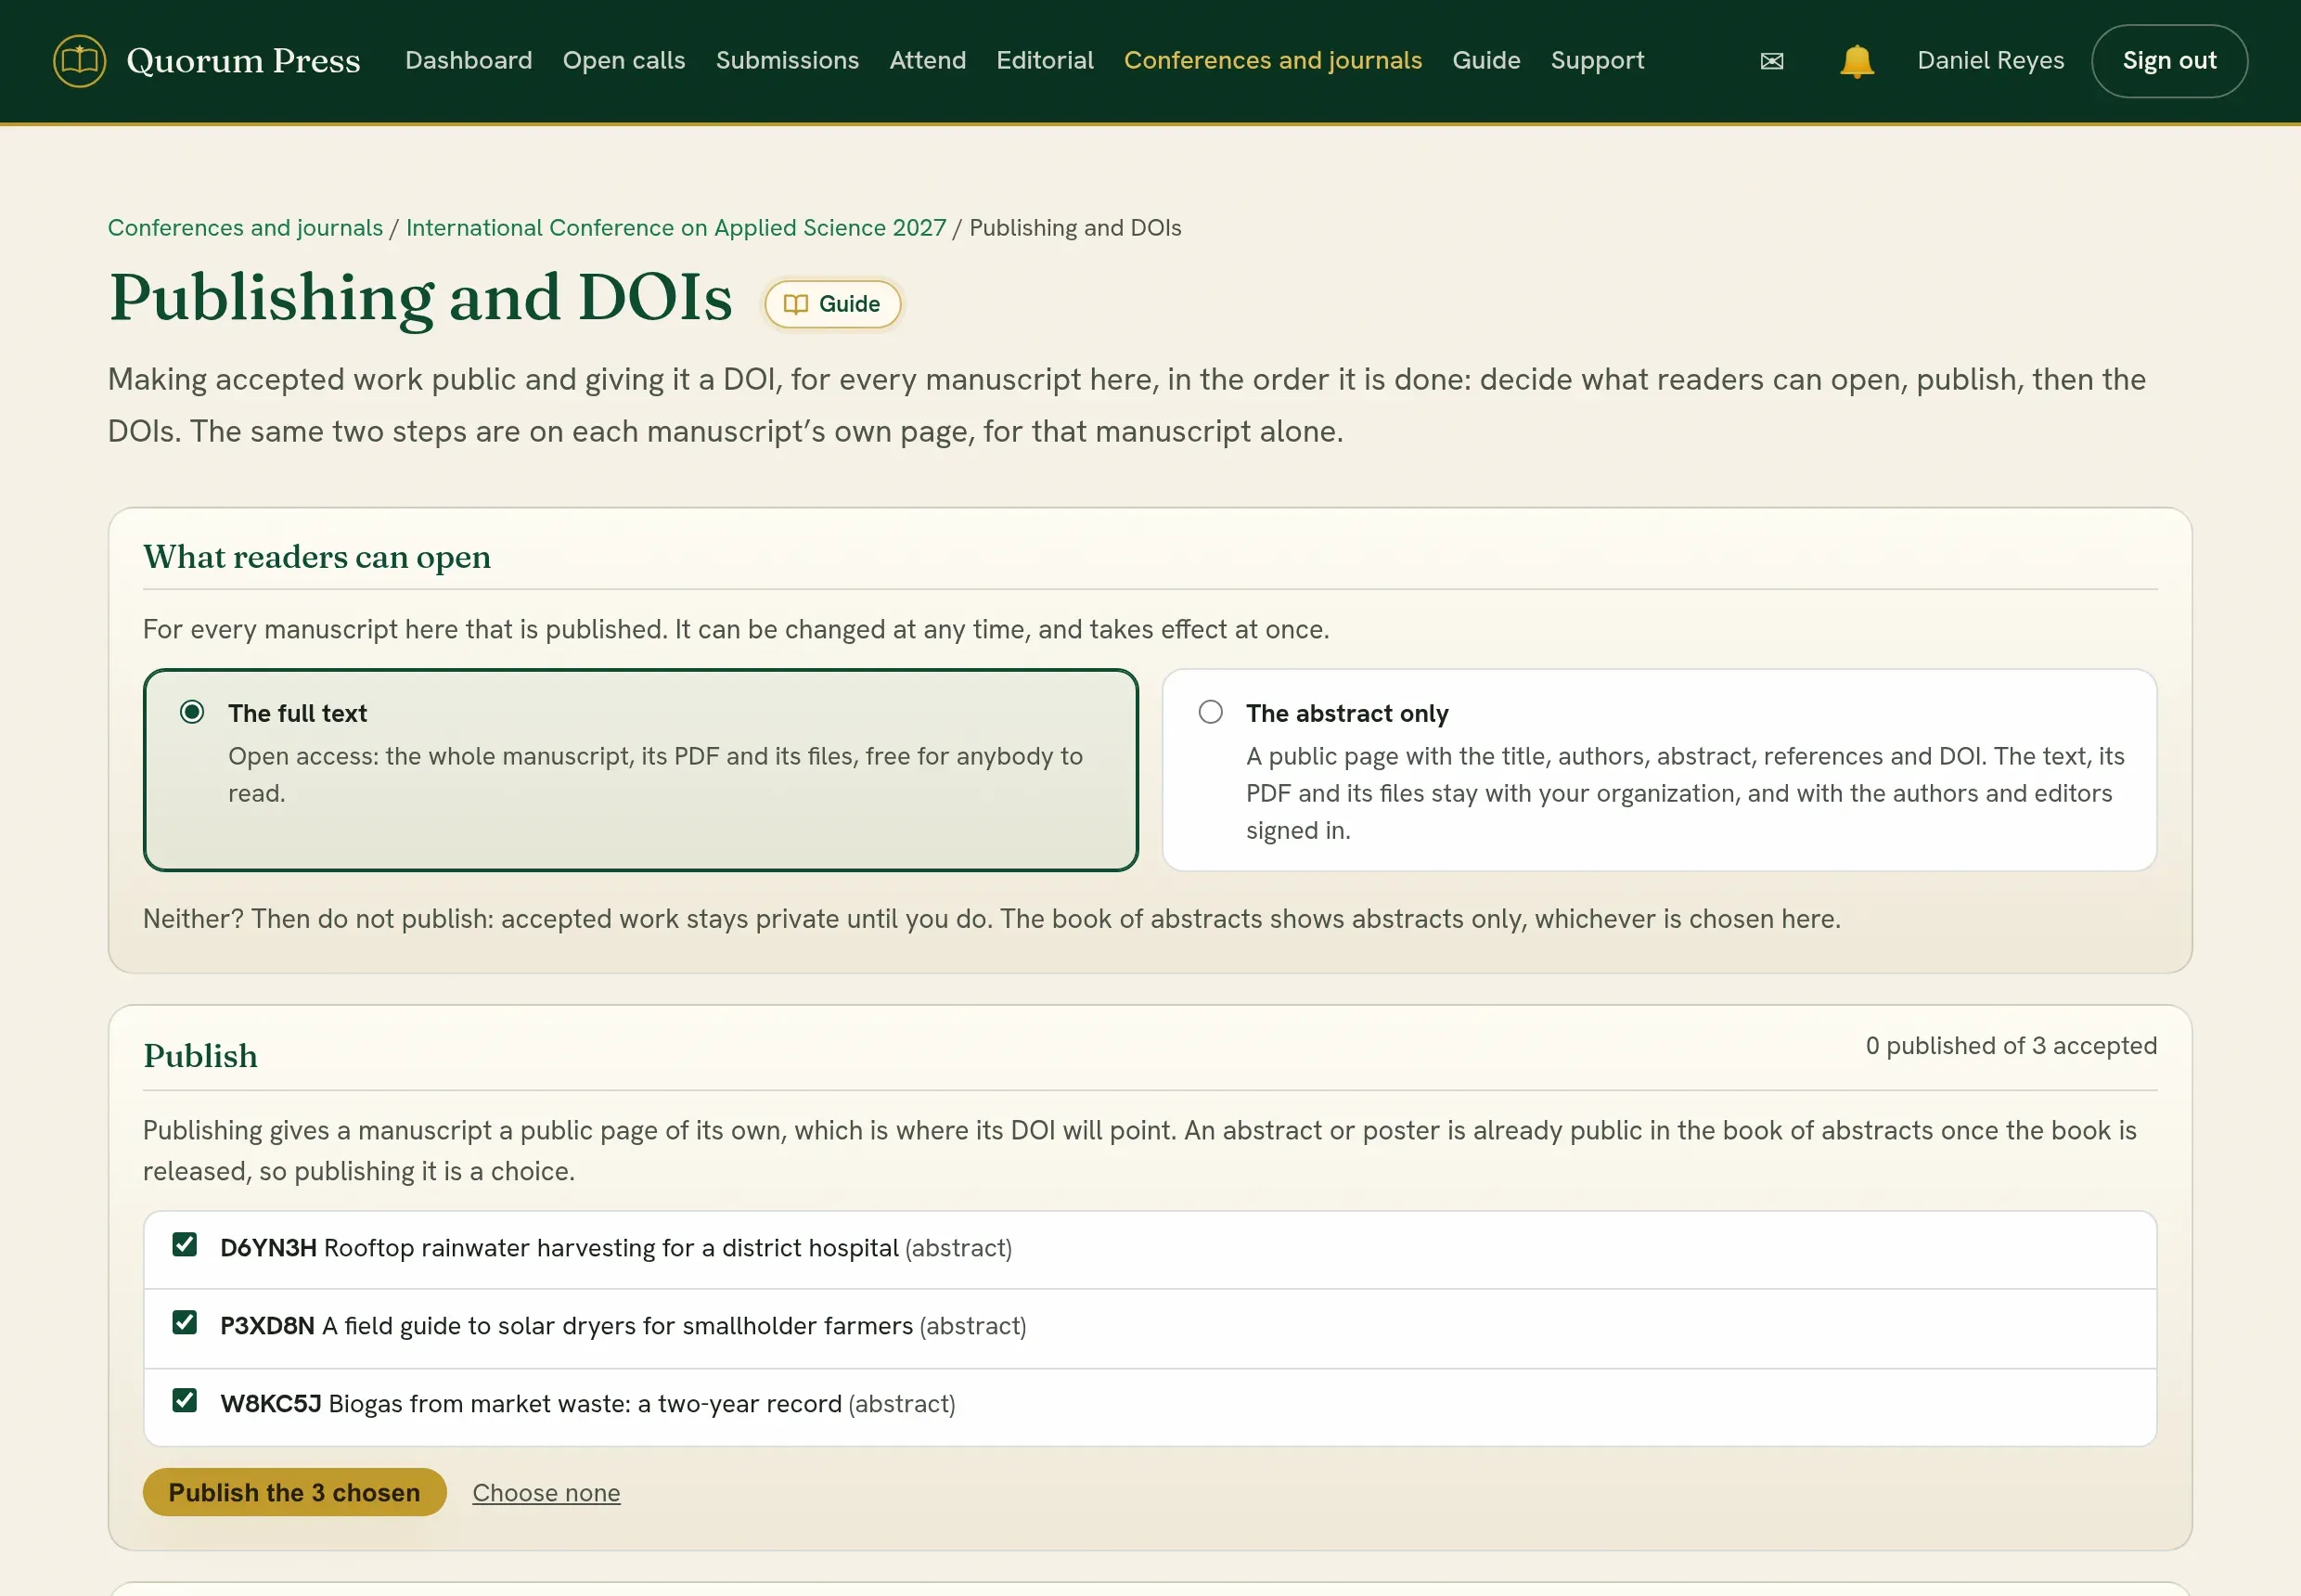Viewport: 2301px width, 1596px height.
Task: Open the Attend nav item
Action: [x=927, y=60]
